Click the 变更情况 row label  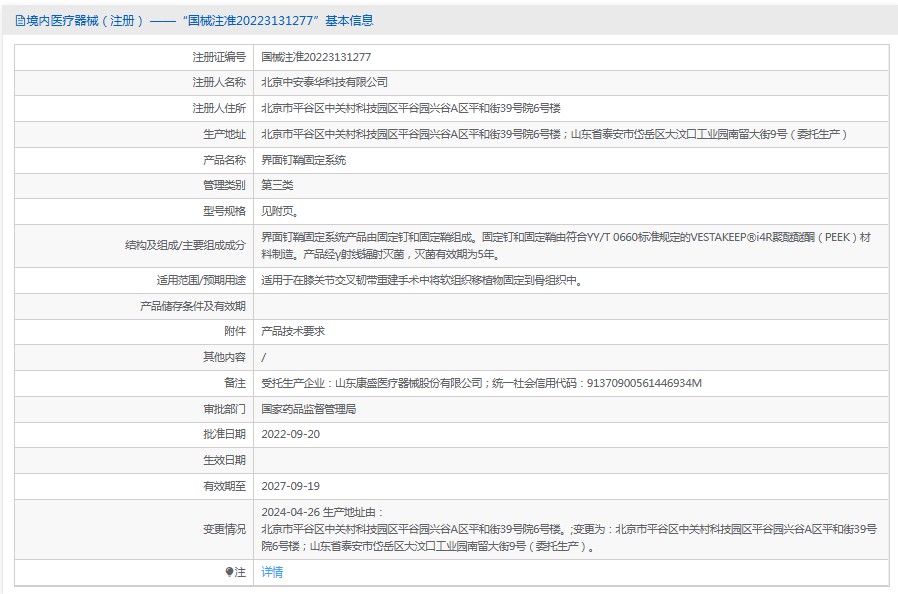224,529
